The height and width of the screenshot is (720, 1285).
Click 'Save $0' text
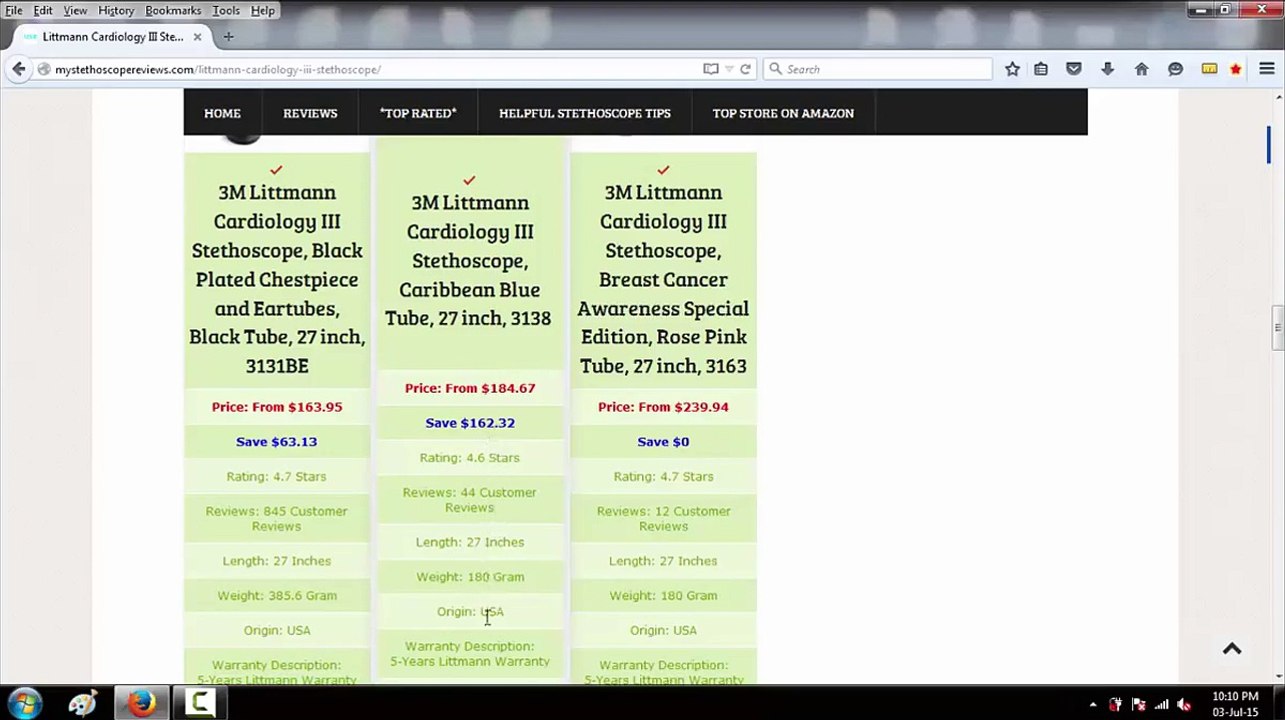point(663,442)
